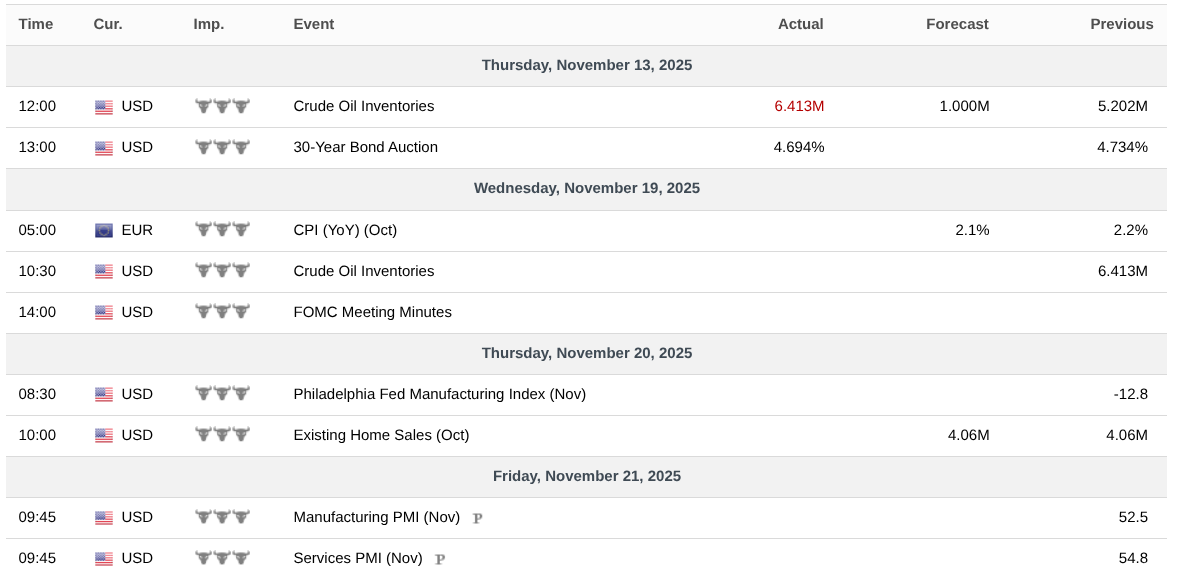Click the importance bulls in the CPI (YoY) row

point(221,230)
